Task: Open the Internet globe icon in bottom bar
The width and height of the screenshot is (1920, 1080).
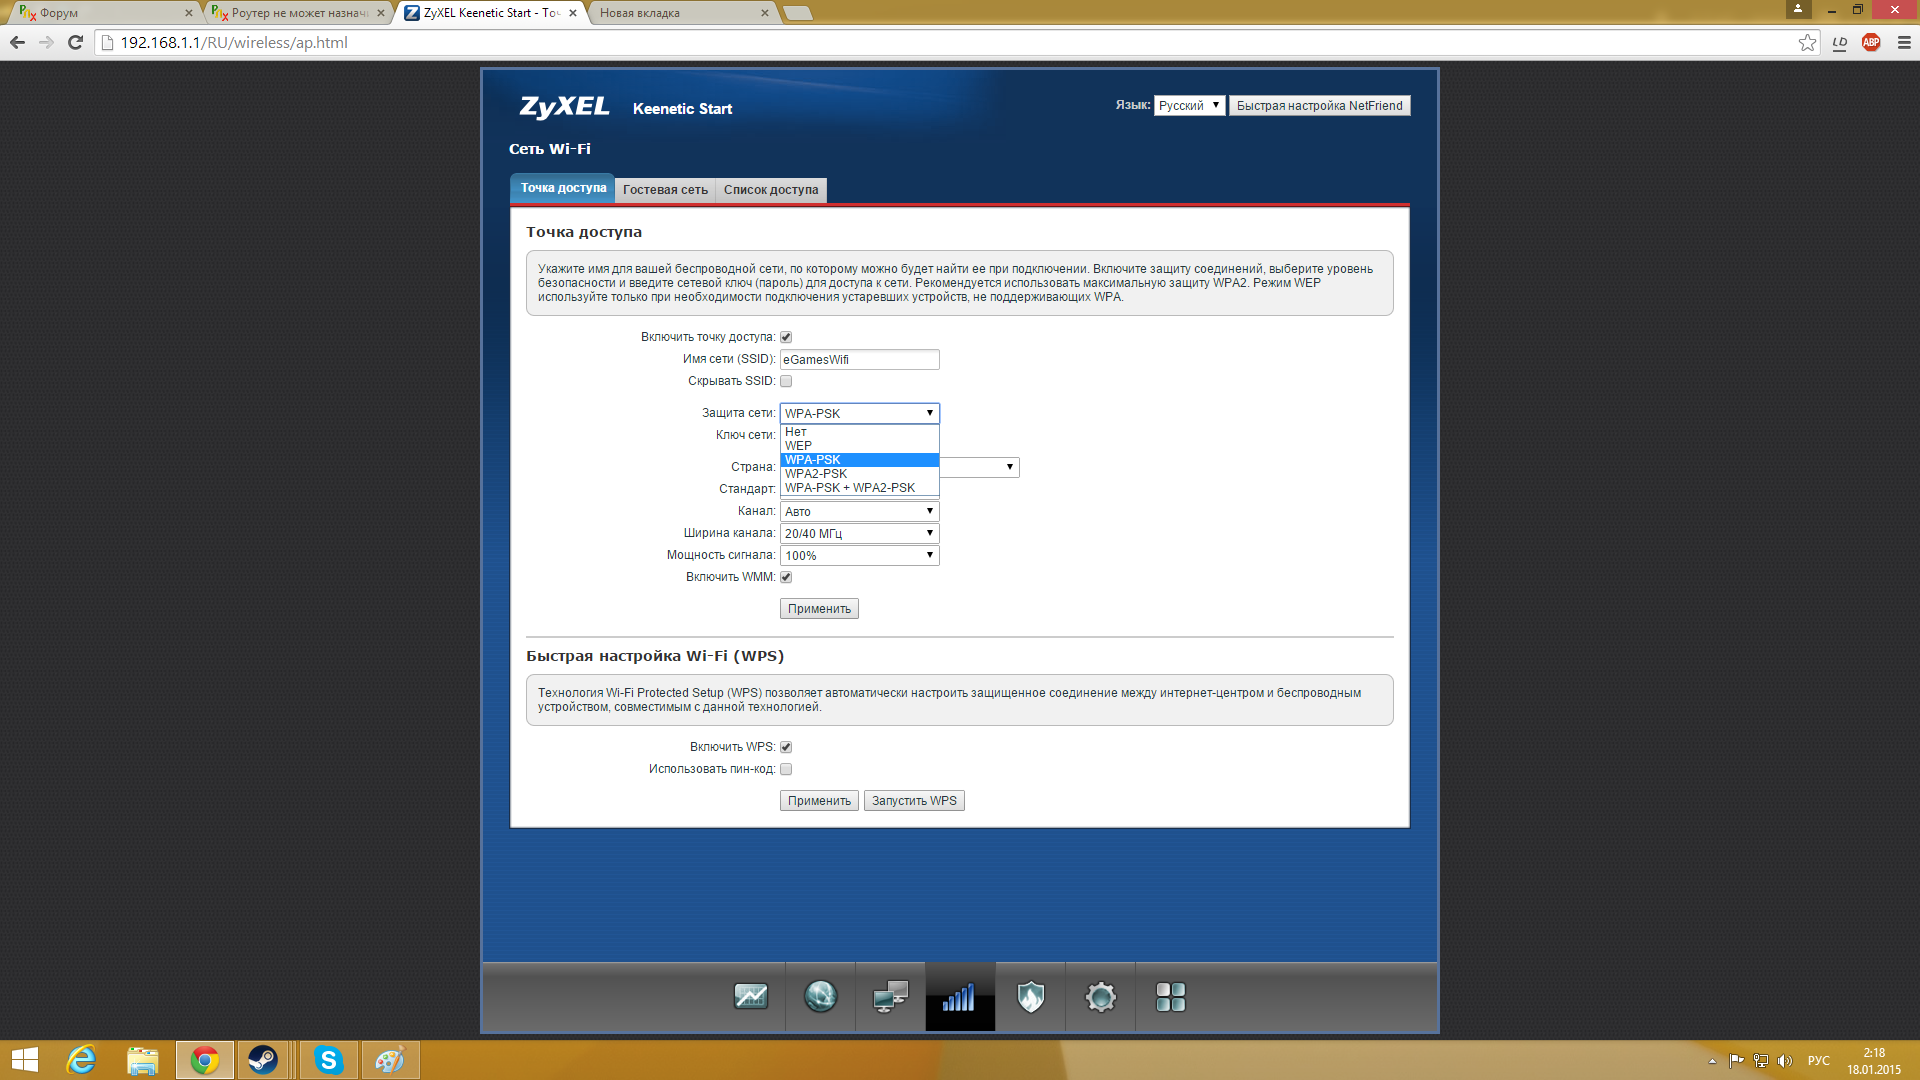Action: 820,996
